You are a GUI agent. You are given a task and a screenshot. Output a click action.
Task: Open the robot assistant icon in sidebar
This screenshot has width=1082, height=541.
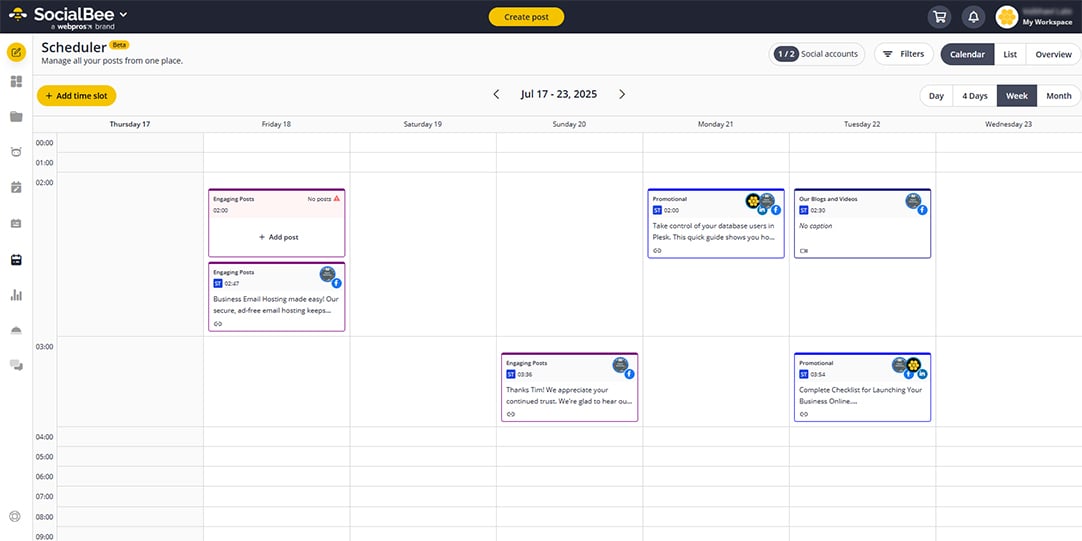tap(17, 152)
